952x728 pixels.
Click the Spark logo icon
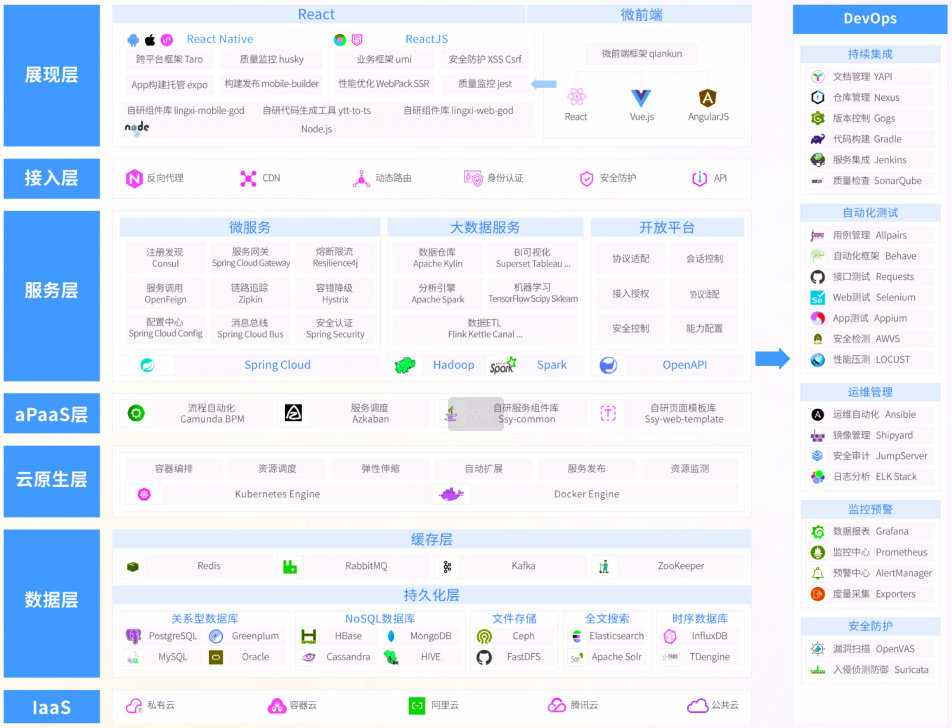point(503,365)
